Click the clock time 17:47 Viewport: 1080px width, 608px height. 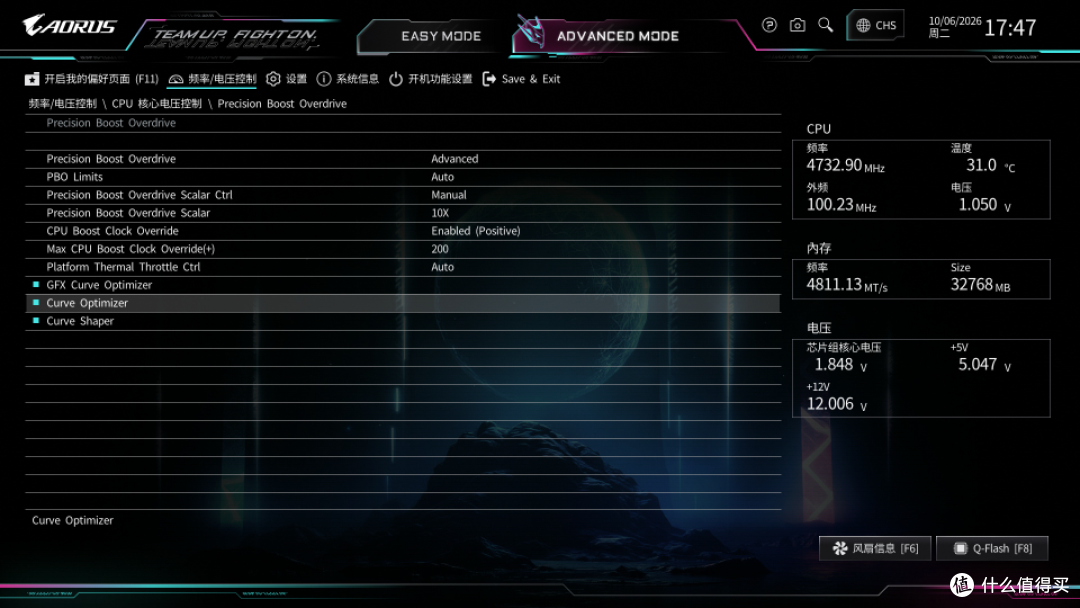pyautogui.click(x=1010, y=28)
